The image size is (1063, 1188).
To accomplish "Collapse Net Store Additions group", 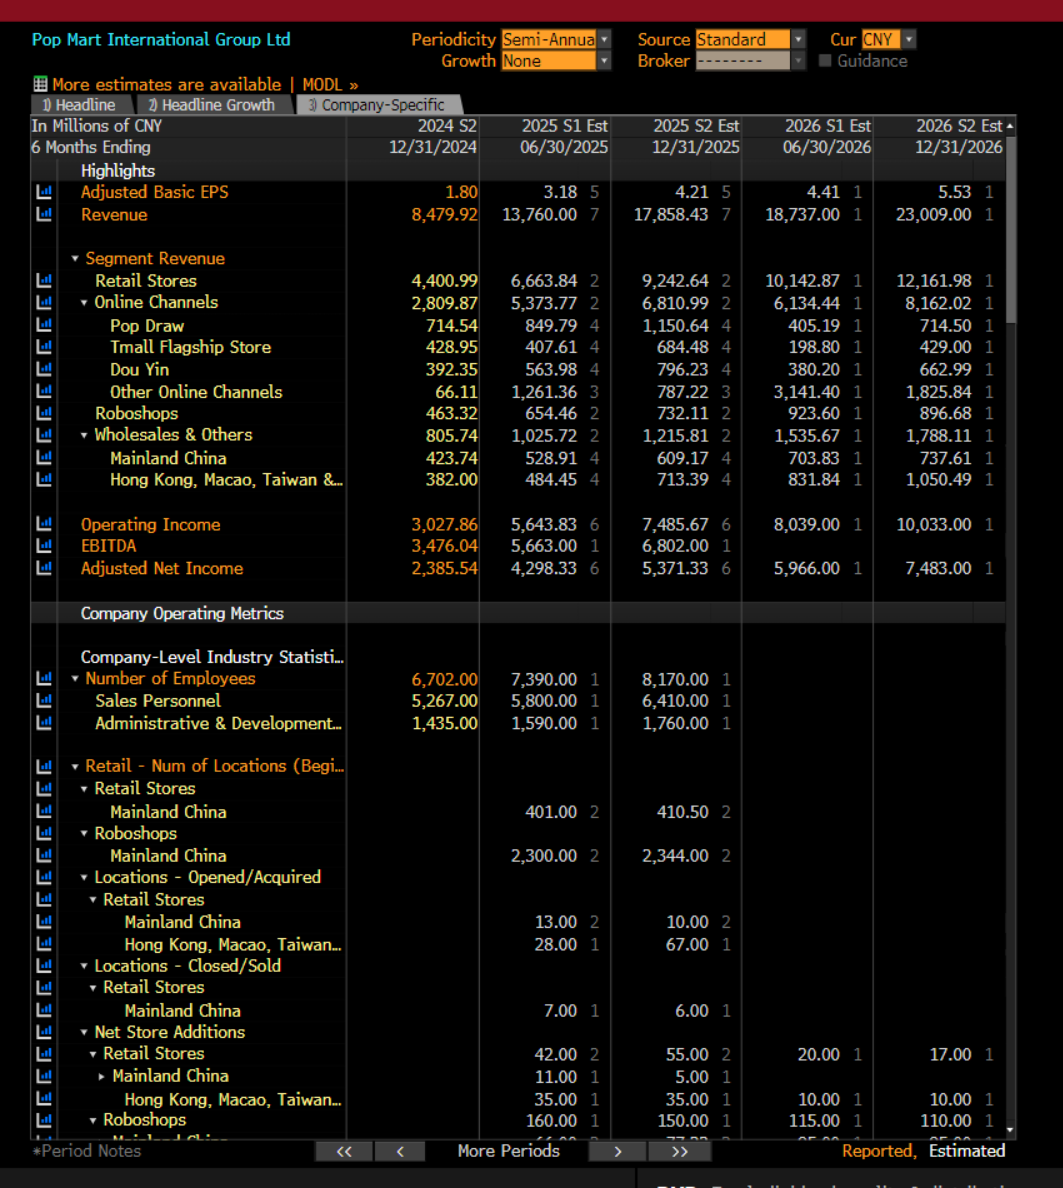I will pos(84,1033).
